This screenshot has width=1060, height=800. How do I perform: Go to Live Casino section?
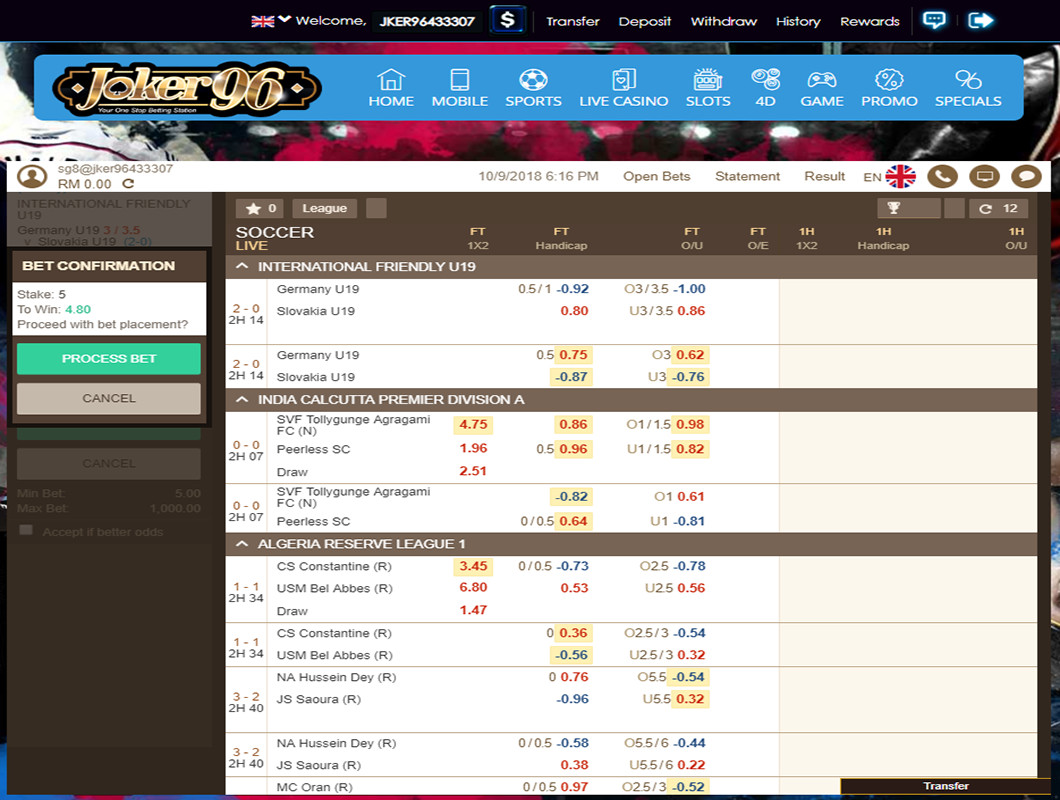coord(623,88)
